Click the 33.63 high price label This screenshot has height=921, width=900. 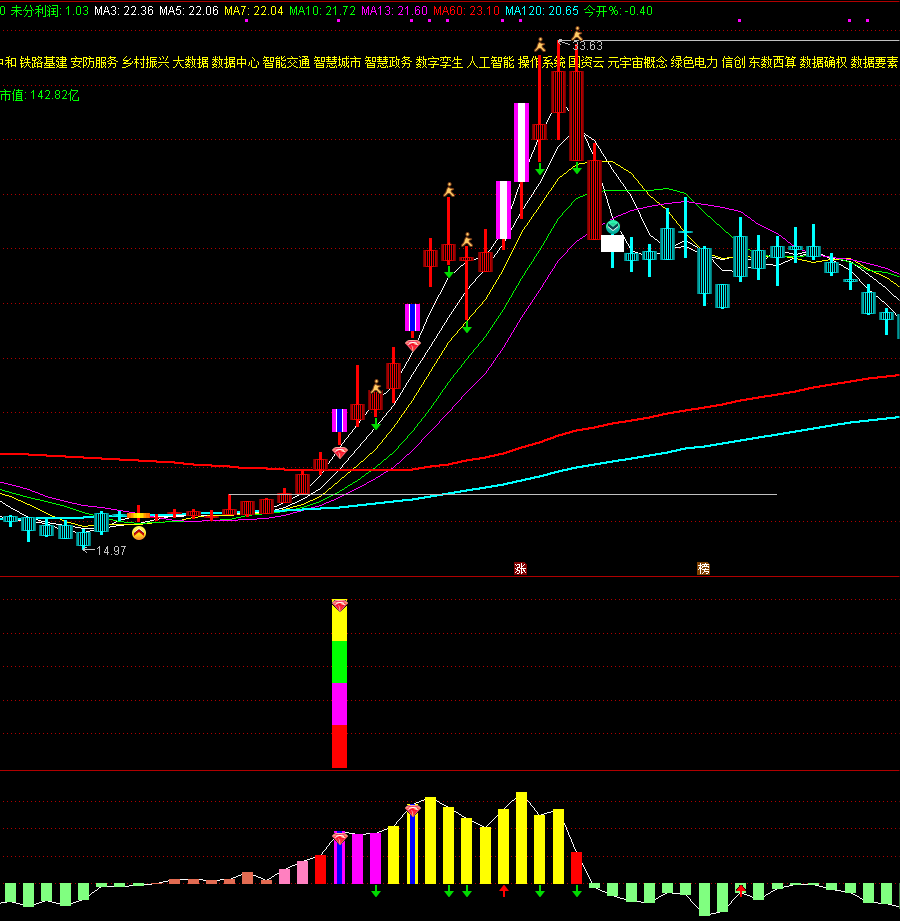[x=588, y=46]
